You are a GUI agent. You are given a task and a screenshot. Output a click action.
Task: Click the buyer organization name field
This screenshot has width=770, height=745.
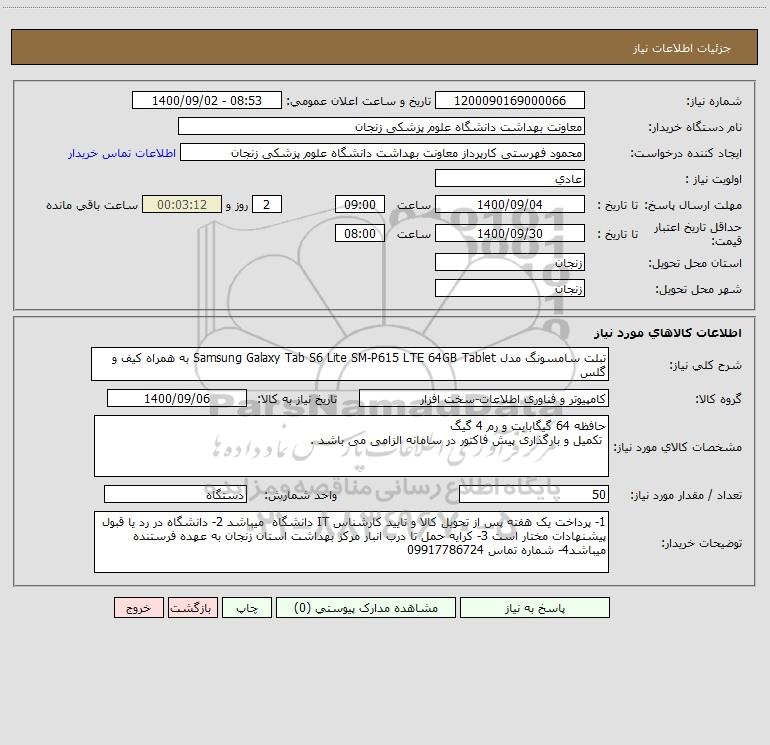click(x=381, y=126)
